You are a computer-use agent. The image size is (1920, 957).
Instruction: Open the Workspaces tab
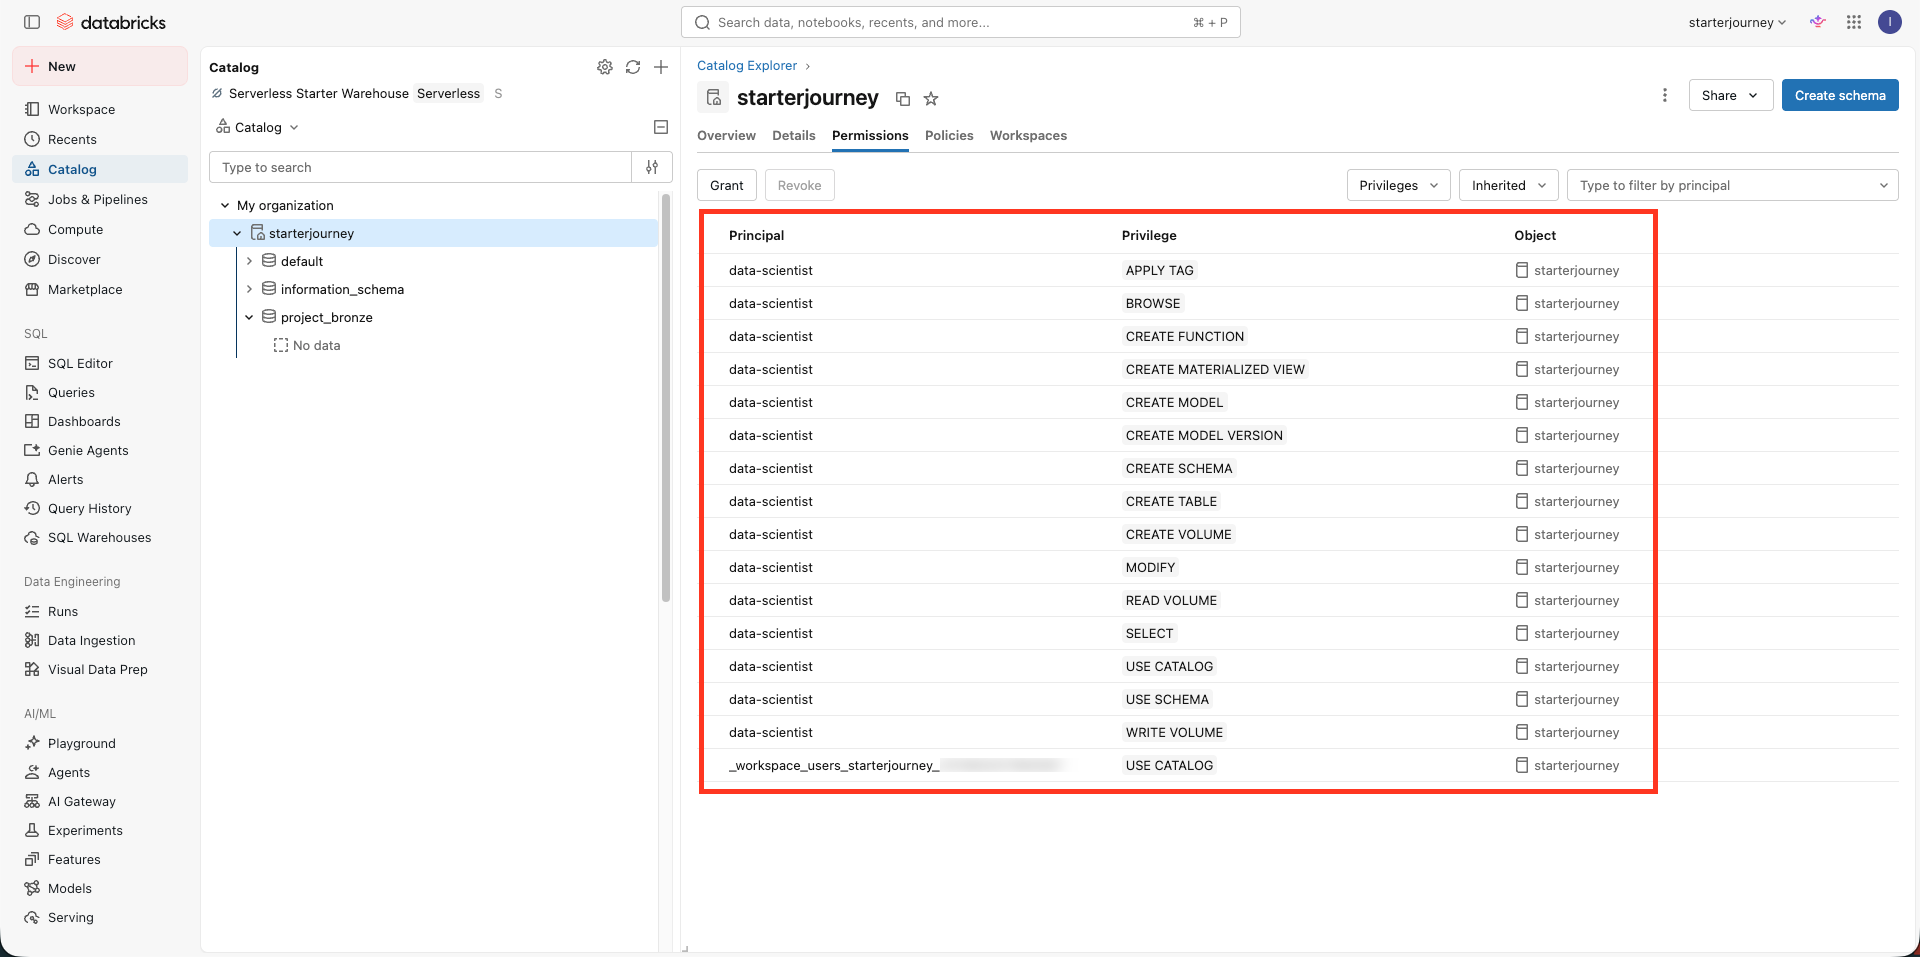[x=1028, y=135]
